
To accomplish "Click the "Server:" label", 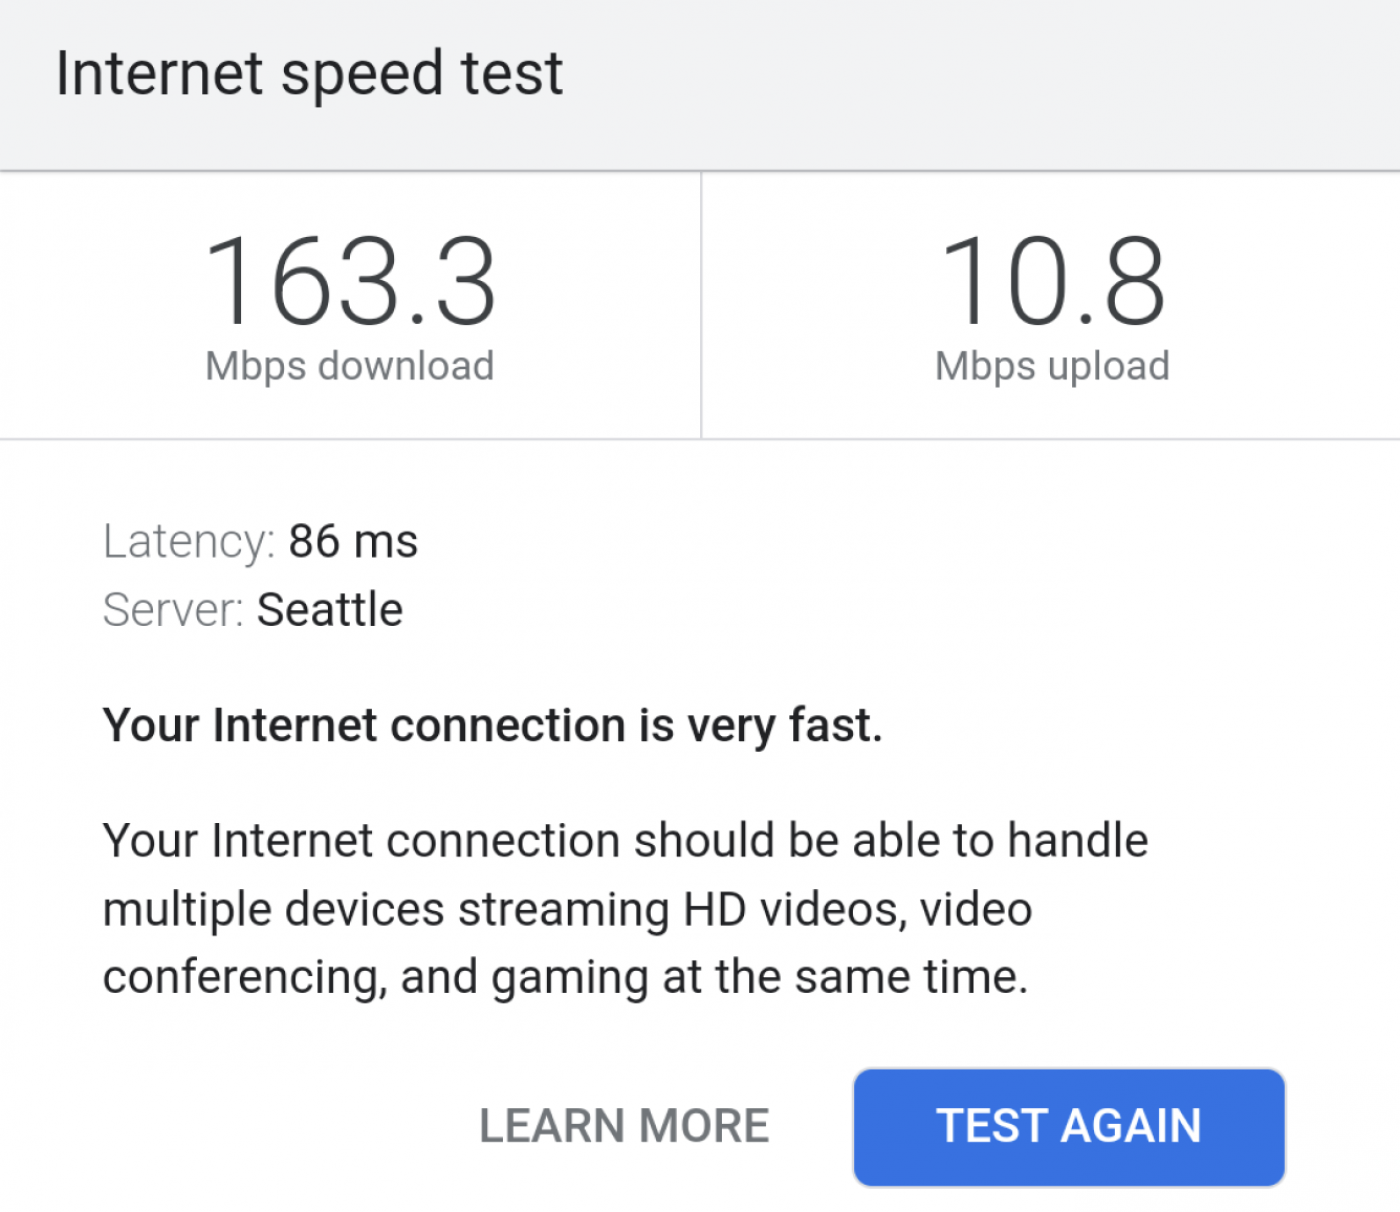I will coord(173,610).
